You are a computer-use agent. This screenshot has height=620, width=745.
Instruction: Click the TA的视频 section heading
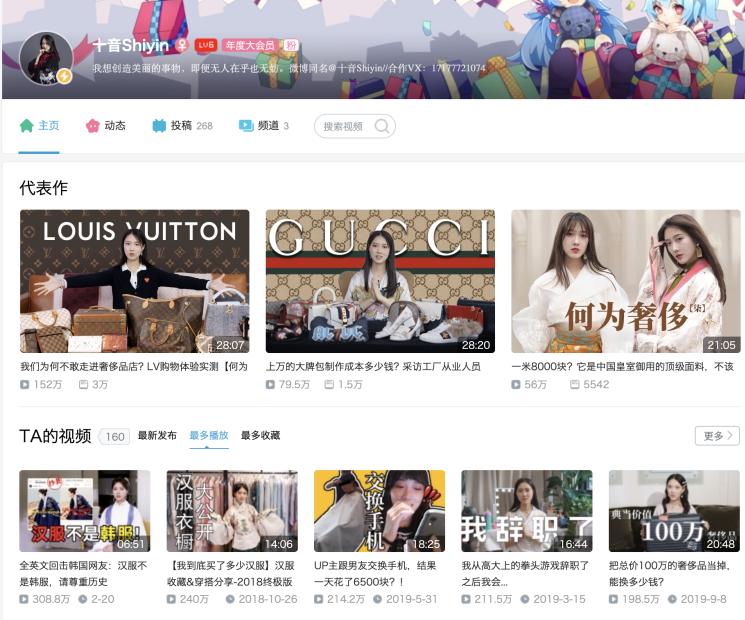pyautogui.click(x=55, y=436)
